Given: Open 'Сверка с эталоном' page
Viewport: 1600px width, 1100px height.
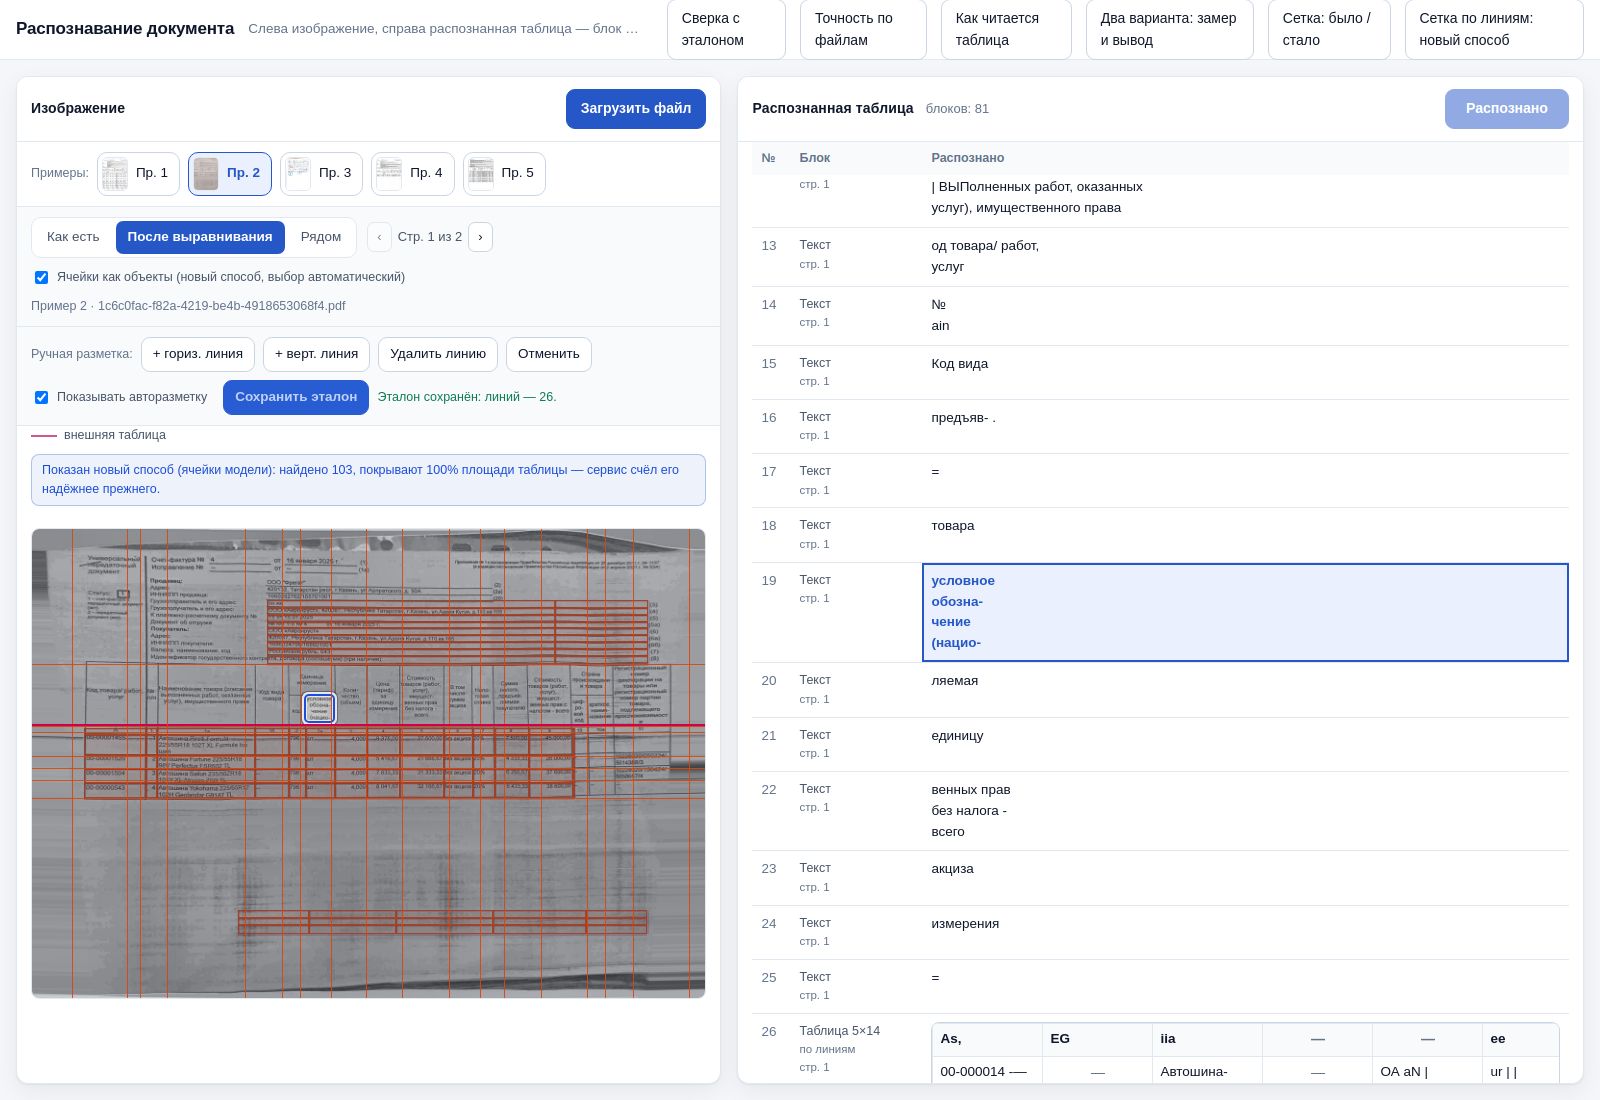Looking at the screenshot, I should click(726, 29).
